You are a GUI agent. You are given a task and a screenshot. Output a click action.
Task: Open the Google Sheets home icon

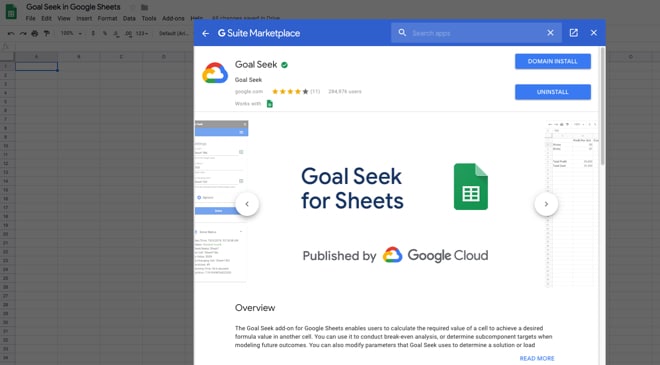coord(11,11)
